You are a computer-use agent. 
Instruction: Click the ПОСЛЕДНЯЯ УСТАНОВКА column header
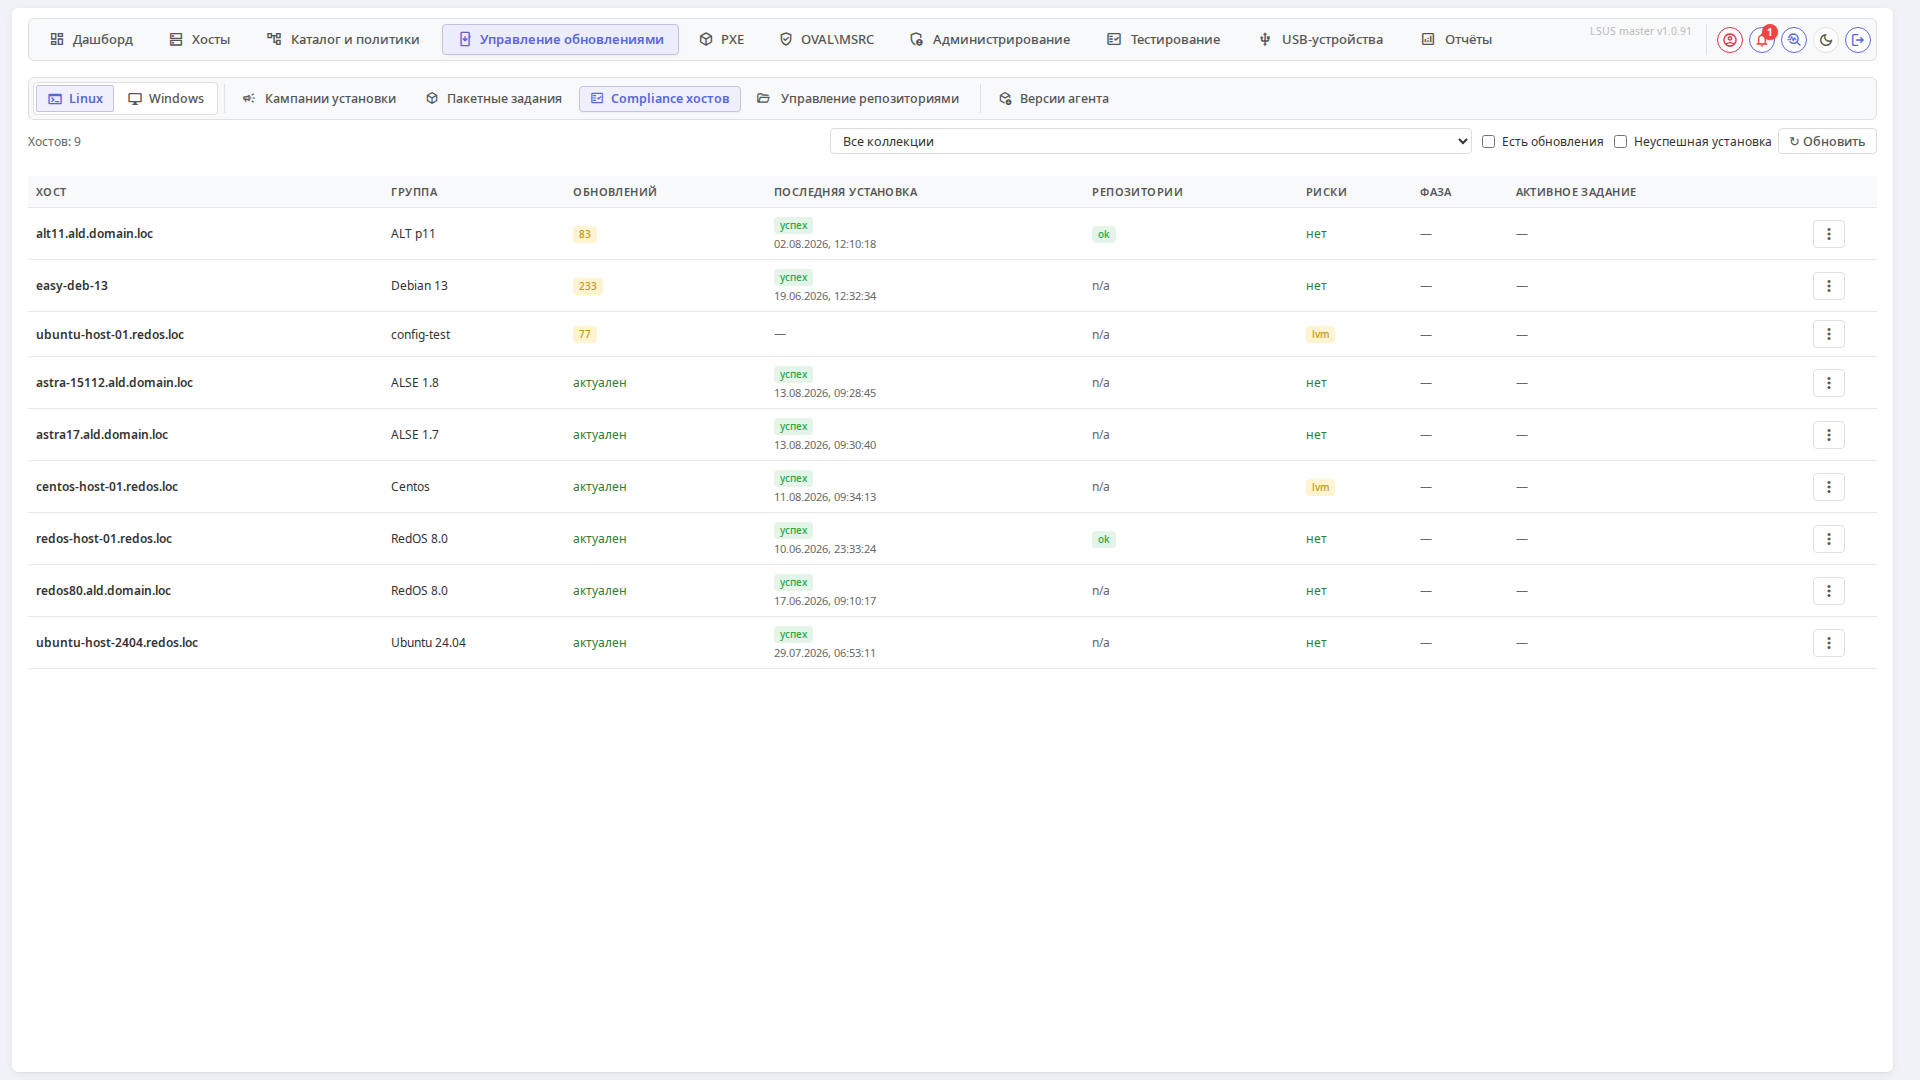pyautogui.click(x=845, y=192)
